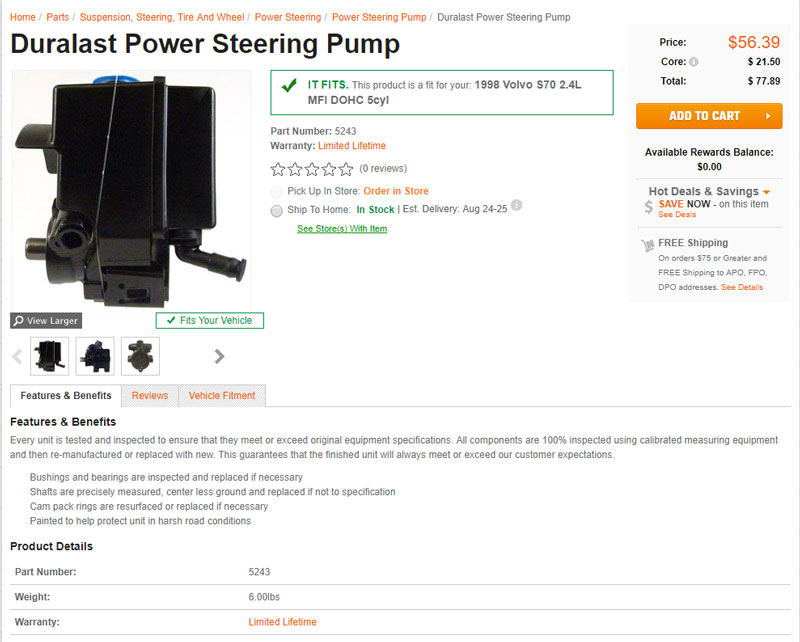Select the second product thumbnail
This screenshot has height=642, width=800.
click(95, 356)
